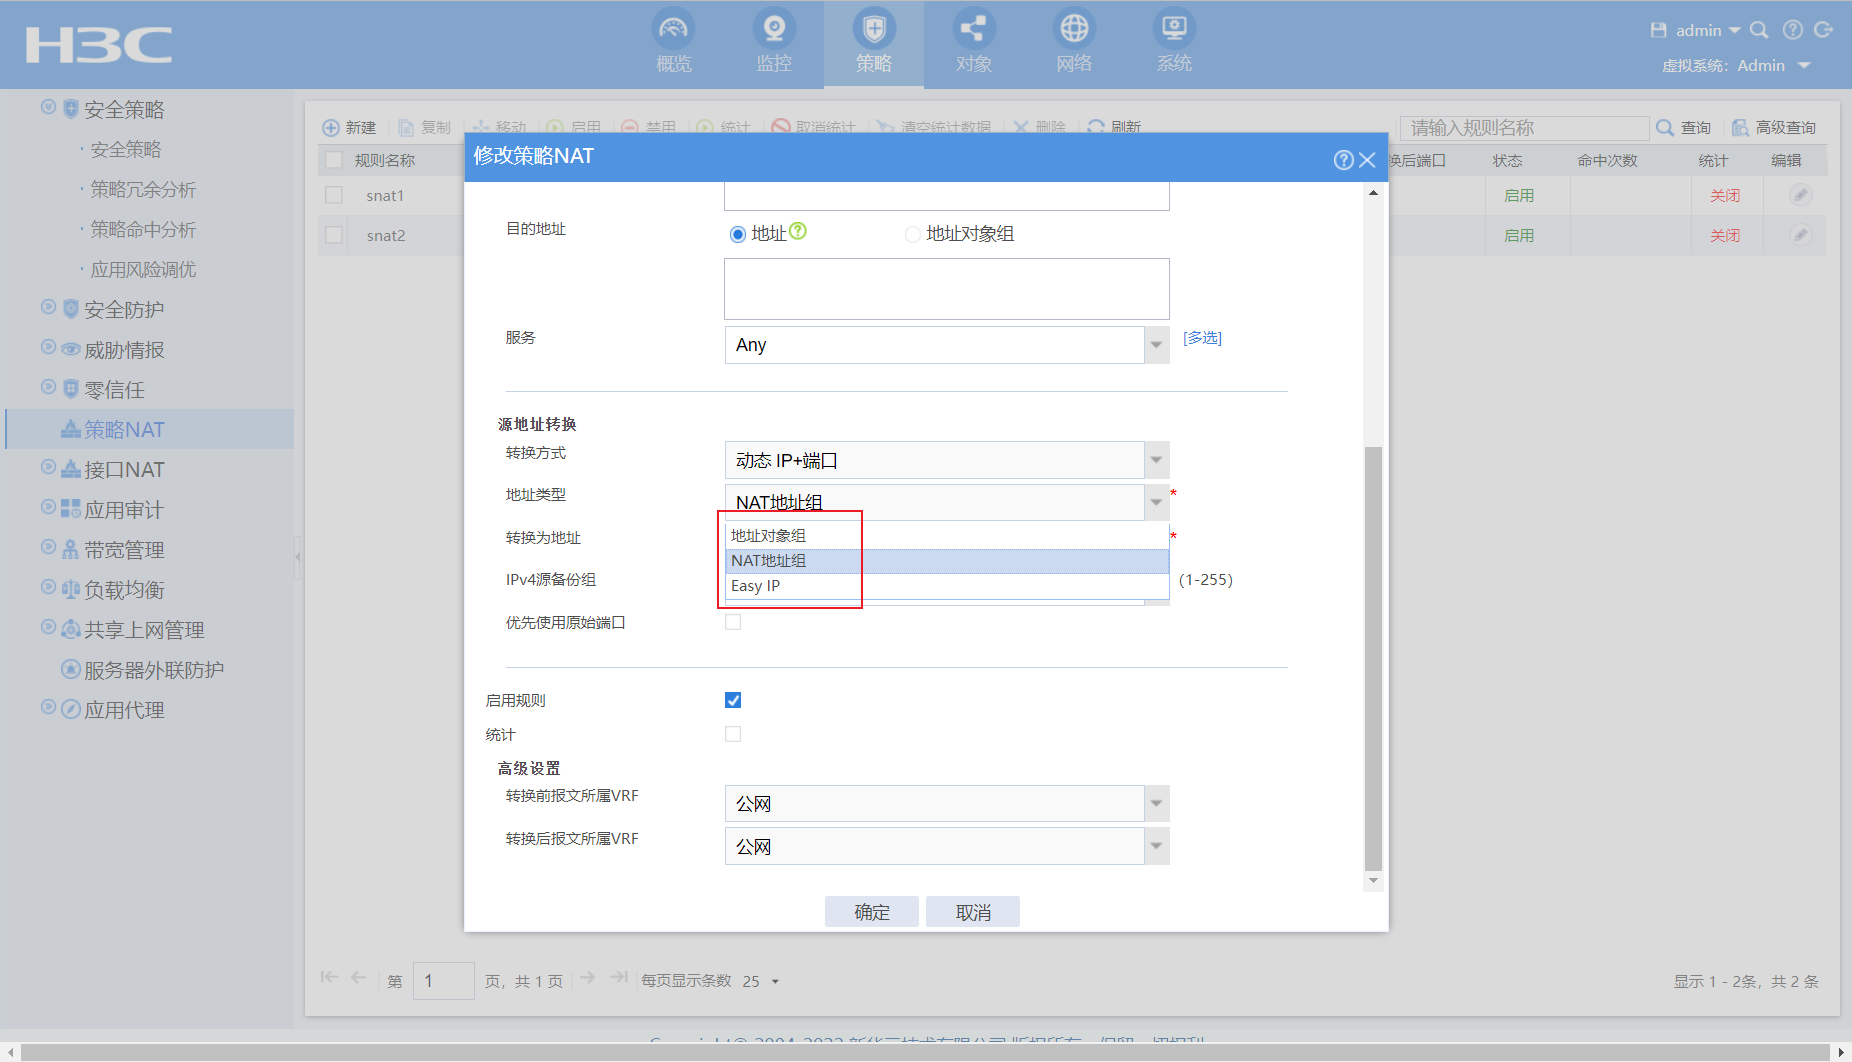Click the help icon in top bar

1793,30
